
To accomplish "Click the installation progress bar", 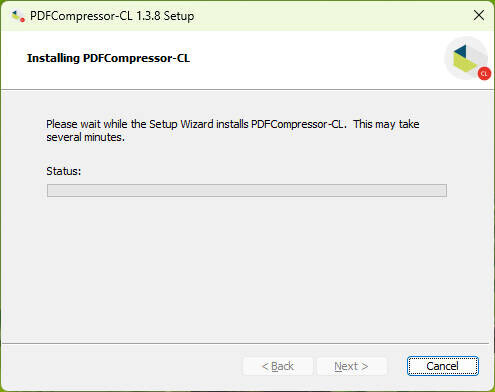I will [247, 191].
